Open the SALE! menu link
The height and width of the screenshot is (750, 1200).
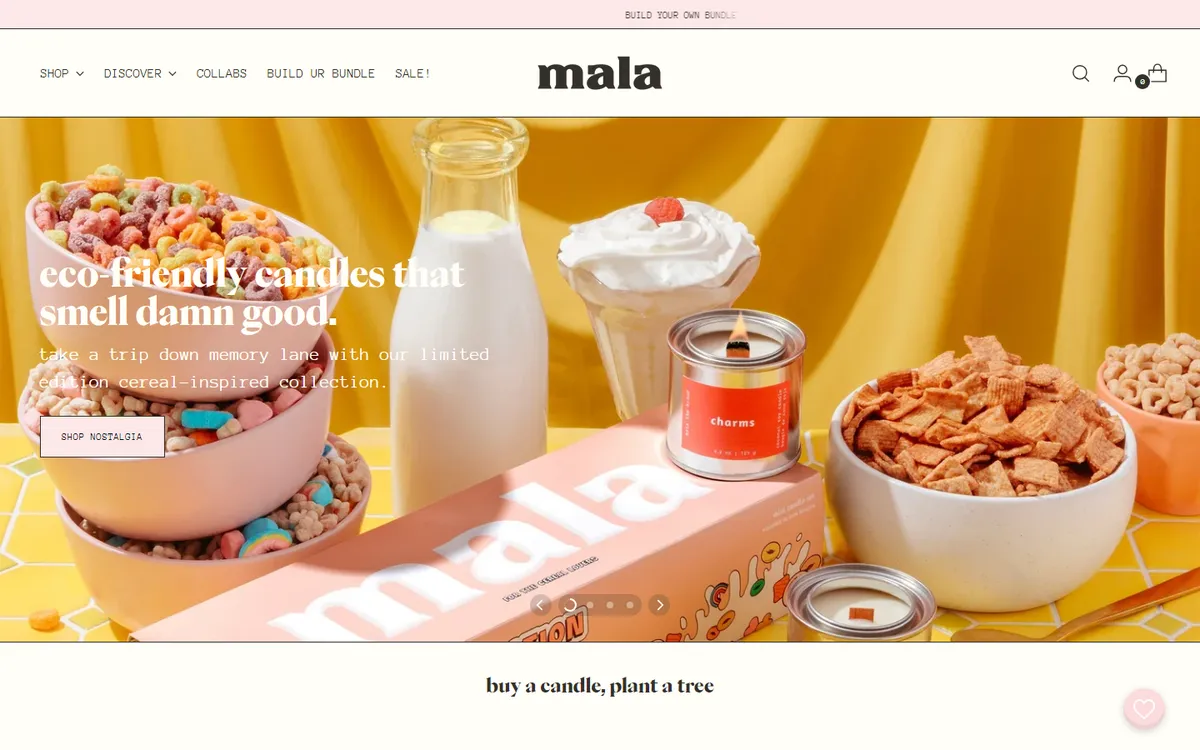pyautogui.click(x=413, y=73)
